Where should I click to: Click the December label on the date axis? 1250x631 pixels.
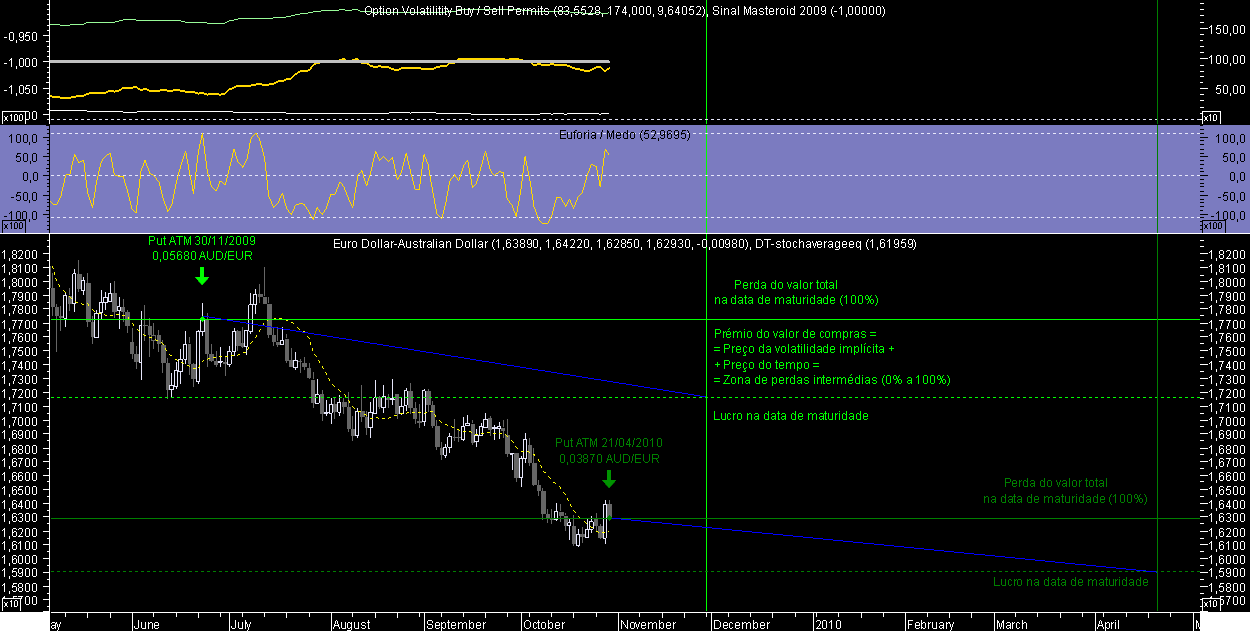pos(741,624)
